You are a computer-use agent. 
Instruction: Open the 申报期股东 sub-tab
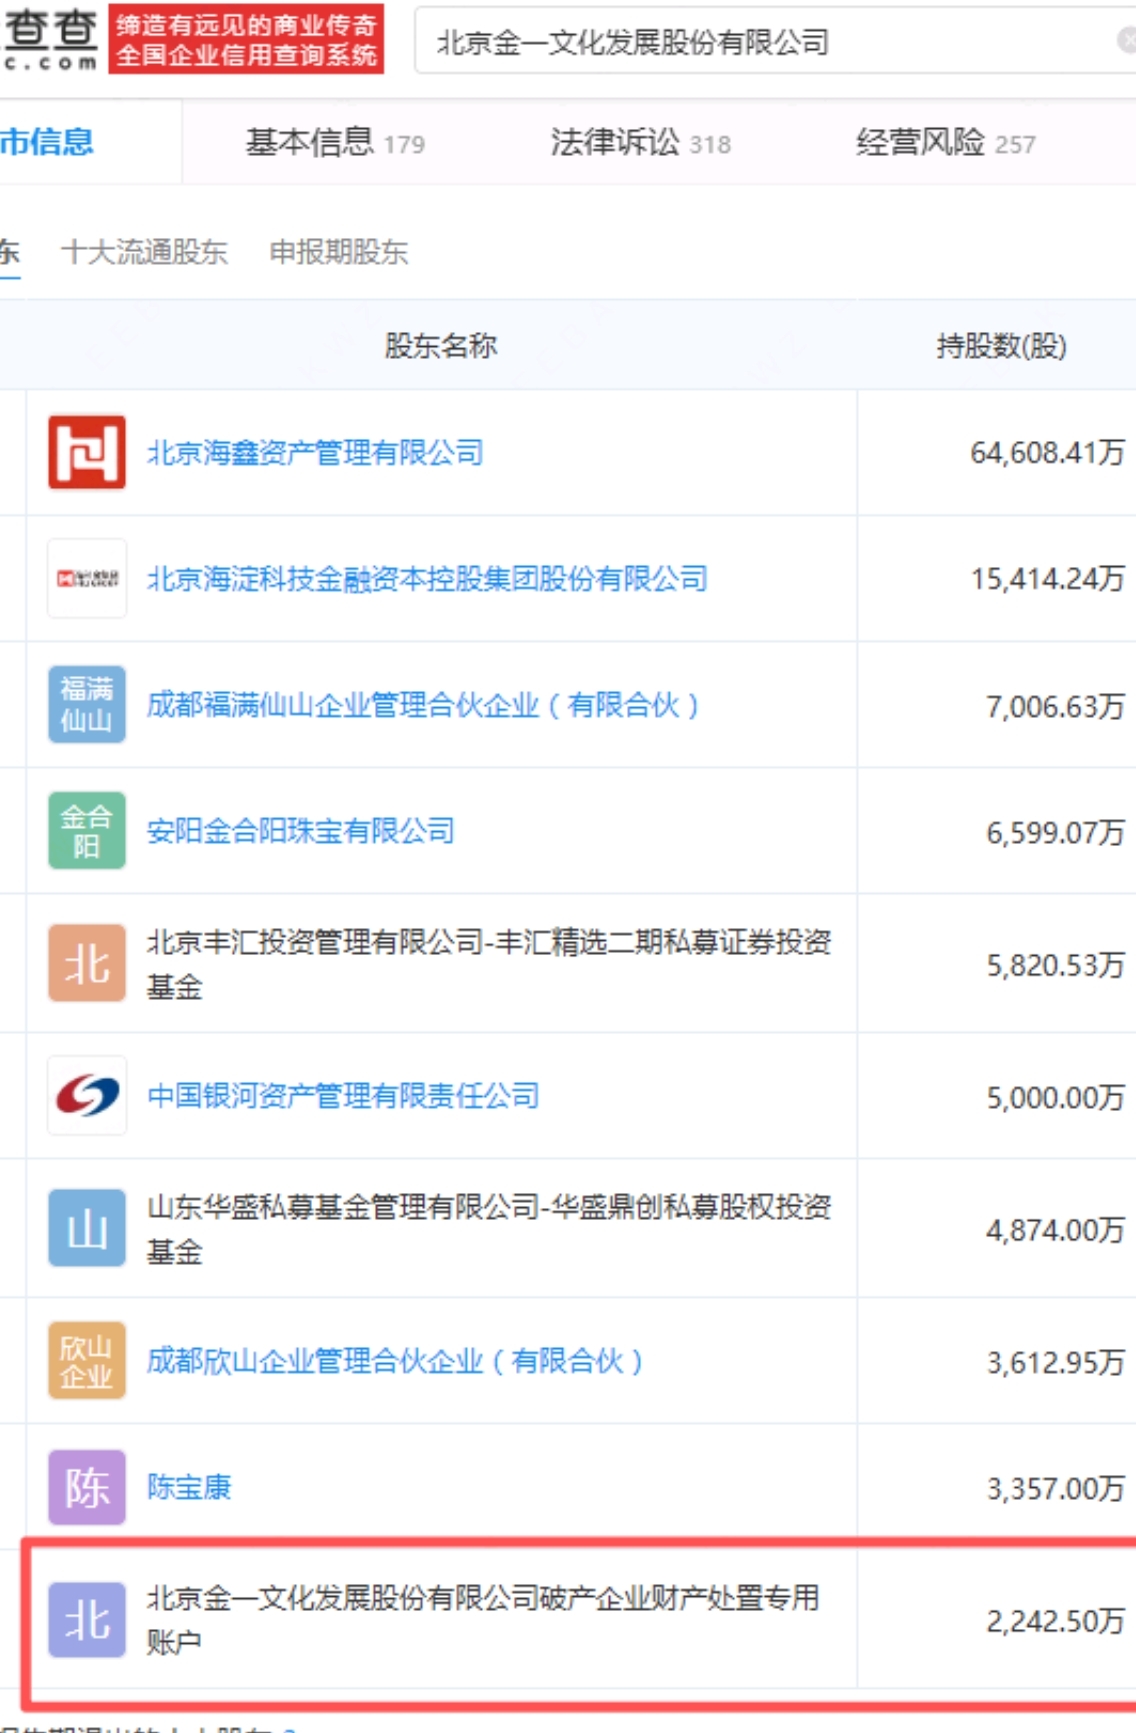(x=338, y=252)
